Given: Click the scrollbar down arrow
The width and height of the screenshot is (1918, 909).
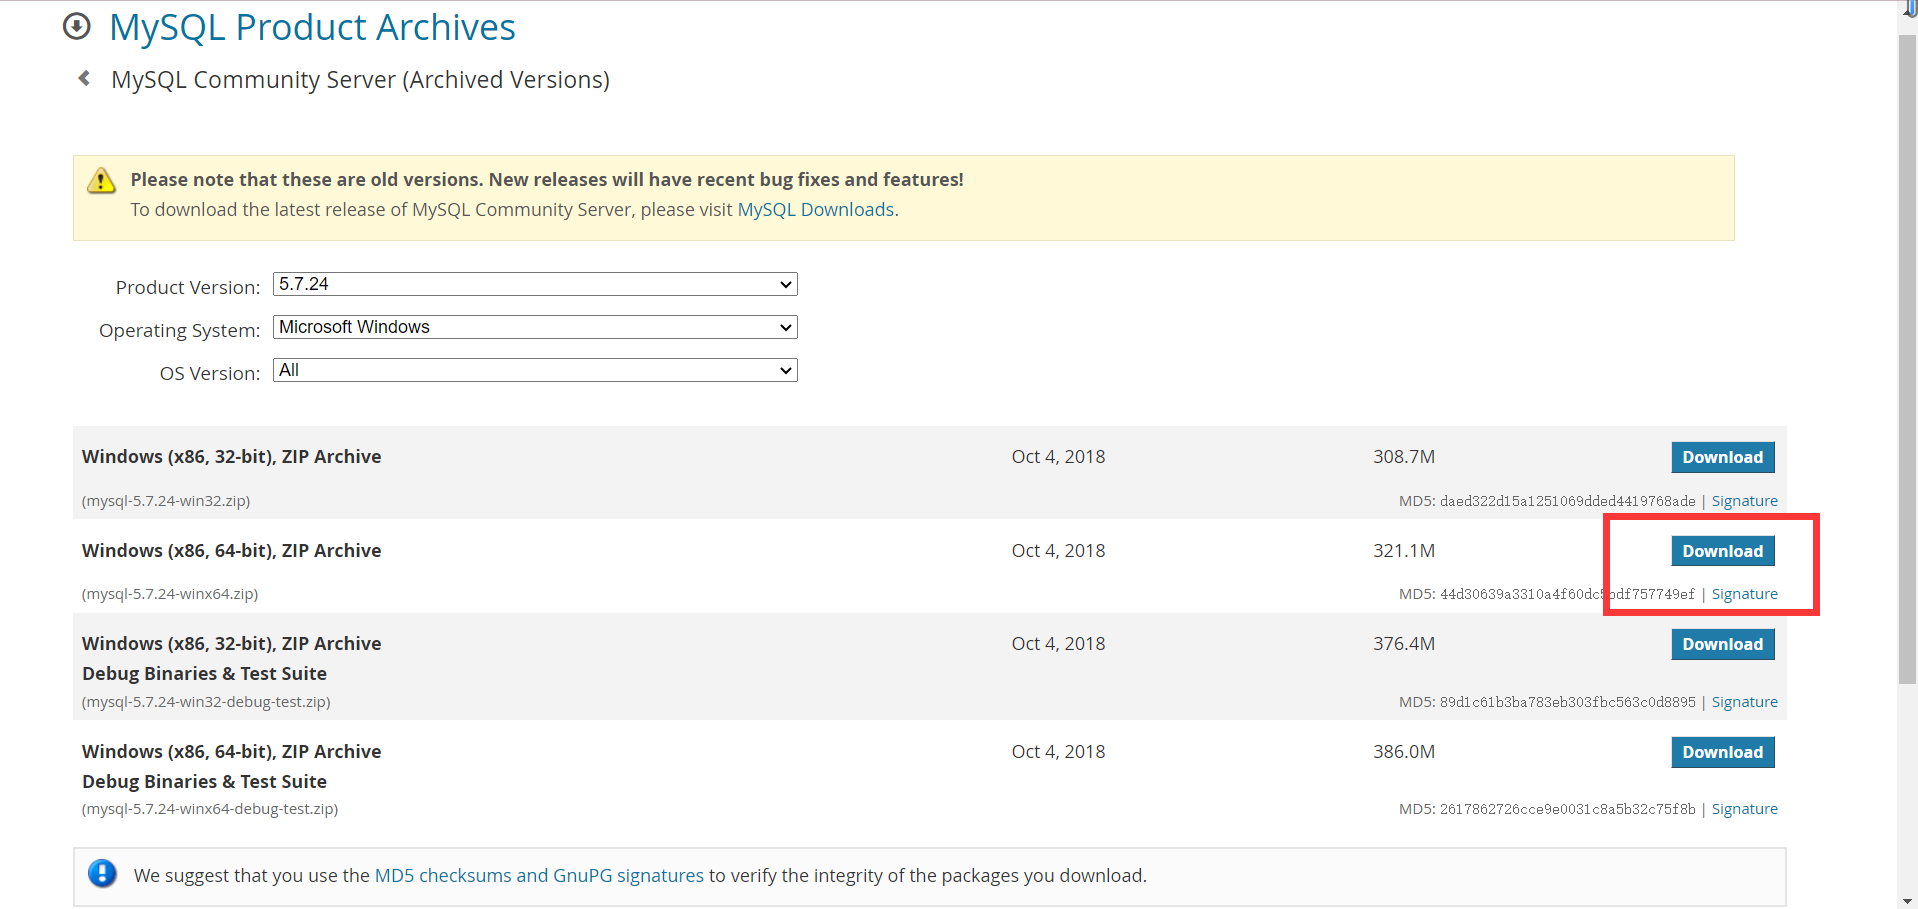Looking at the screenshot, I should tap(1907, 900).
